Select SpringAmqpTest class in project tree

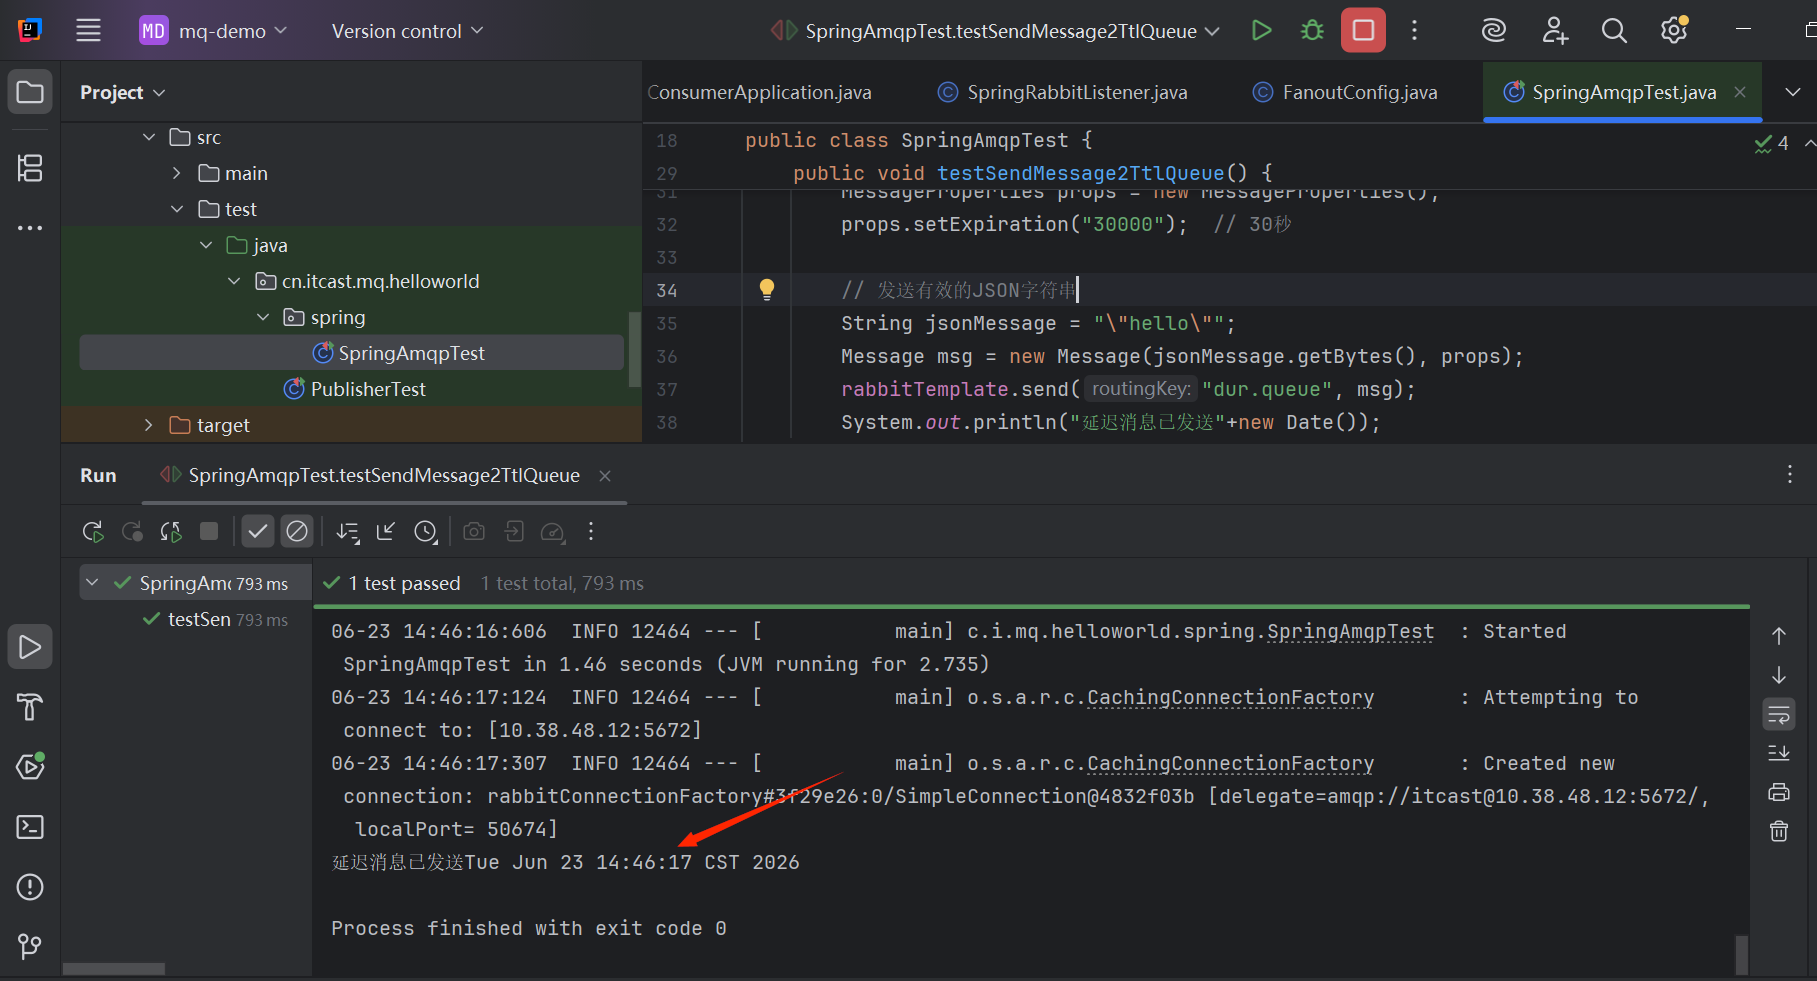[x=352, y=353]
